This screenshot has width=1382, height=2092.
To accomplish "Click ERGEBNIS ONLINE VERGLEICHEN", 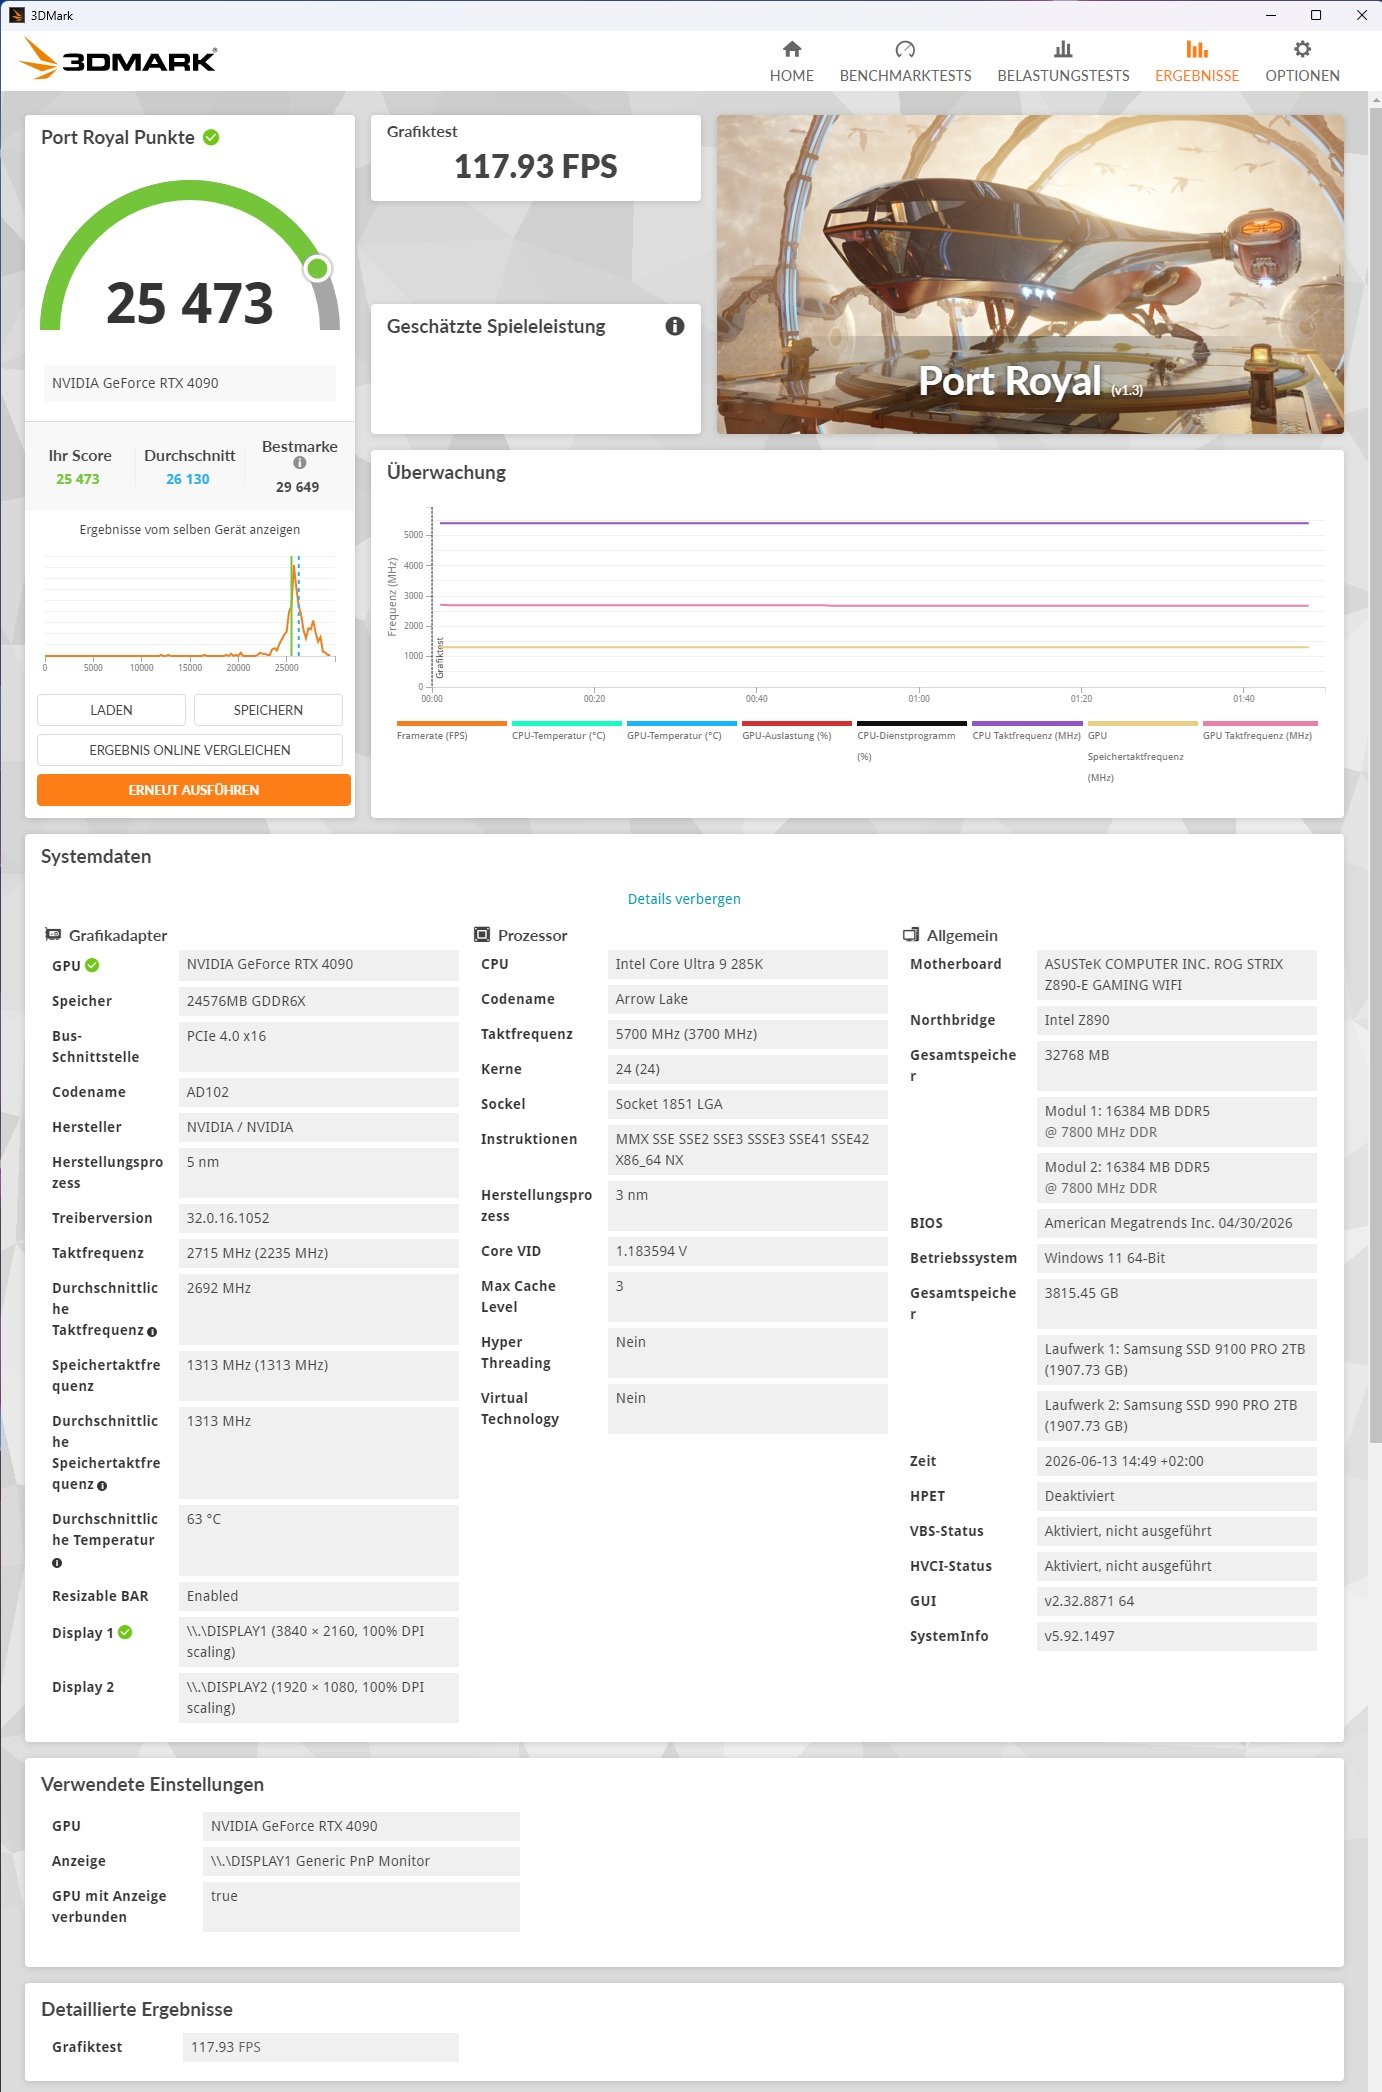I will (190, 750).
